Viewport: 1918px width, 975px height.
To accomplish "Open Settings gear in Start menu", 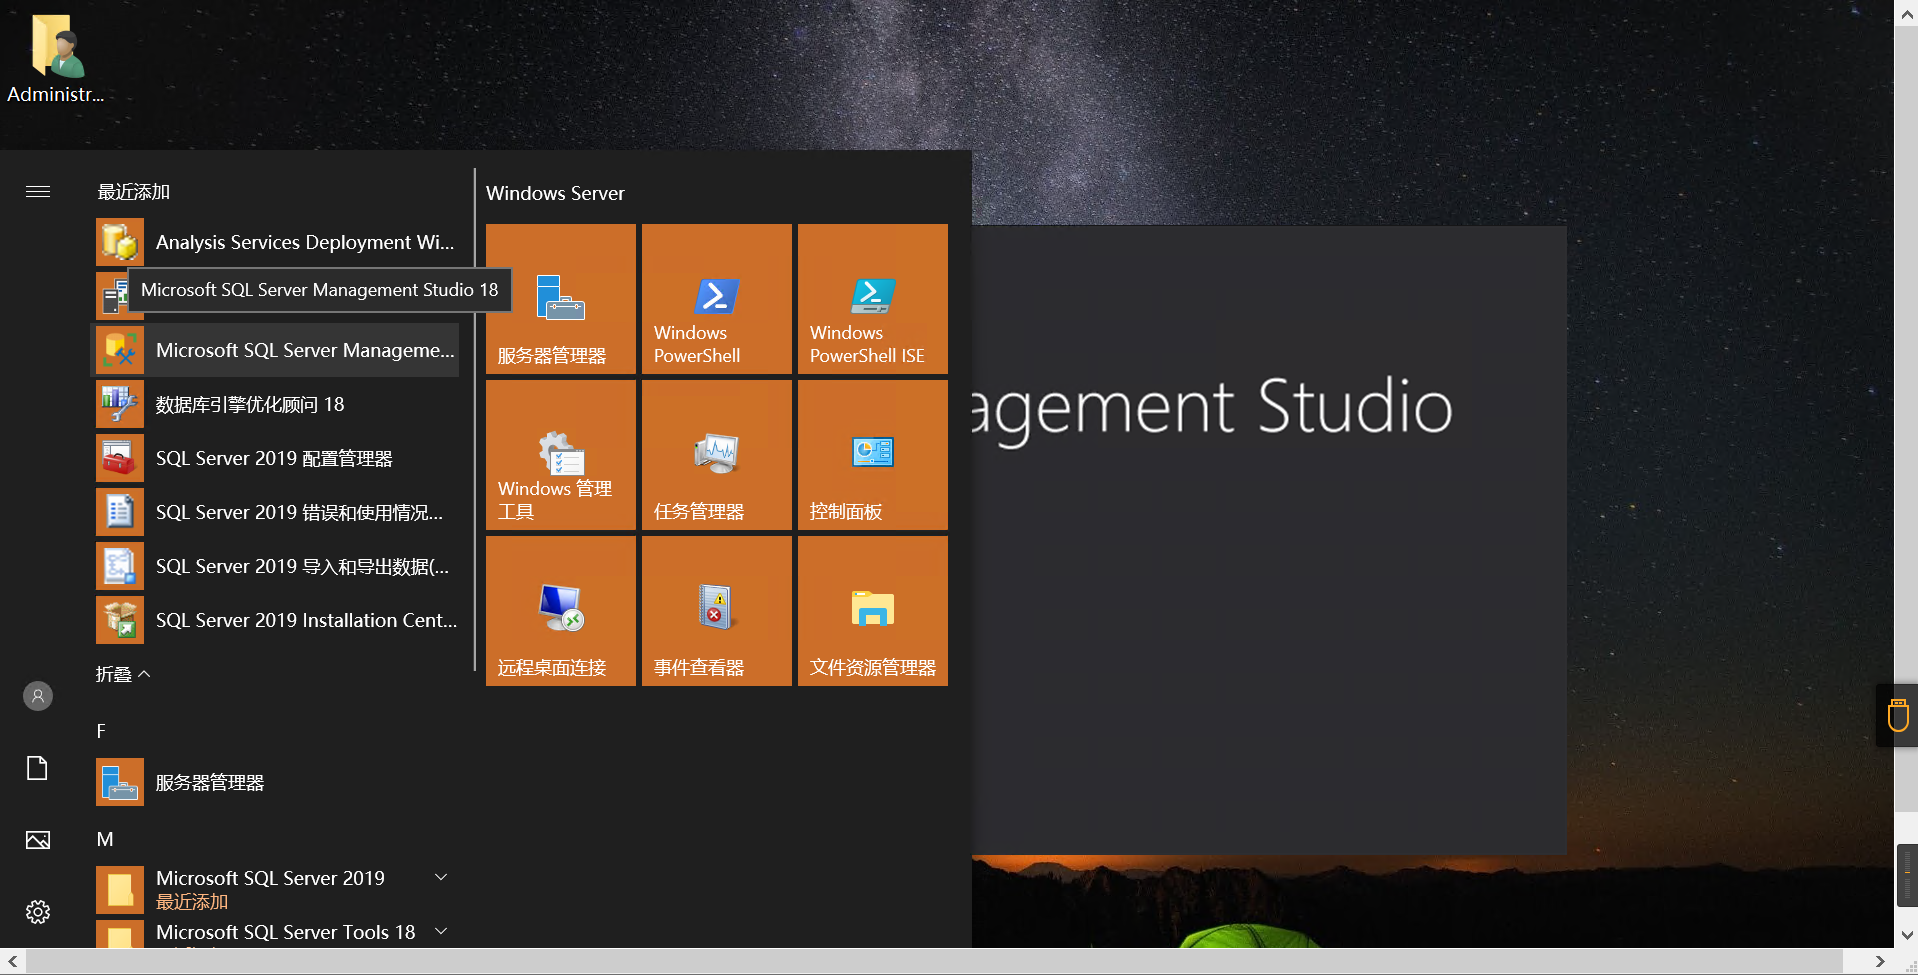I will (38, 912).
